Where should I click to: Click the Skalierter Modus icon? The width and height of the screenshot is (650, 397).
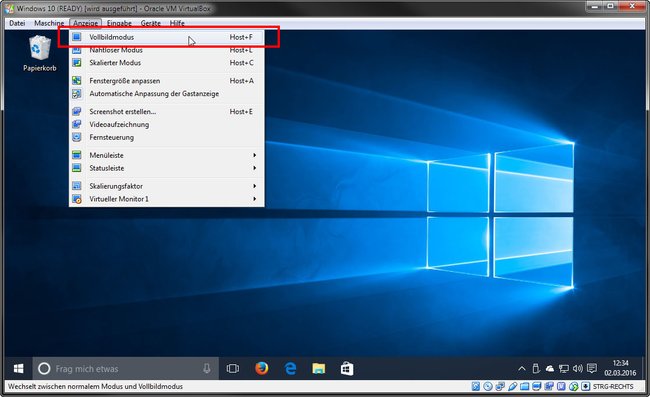point(77,63)
